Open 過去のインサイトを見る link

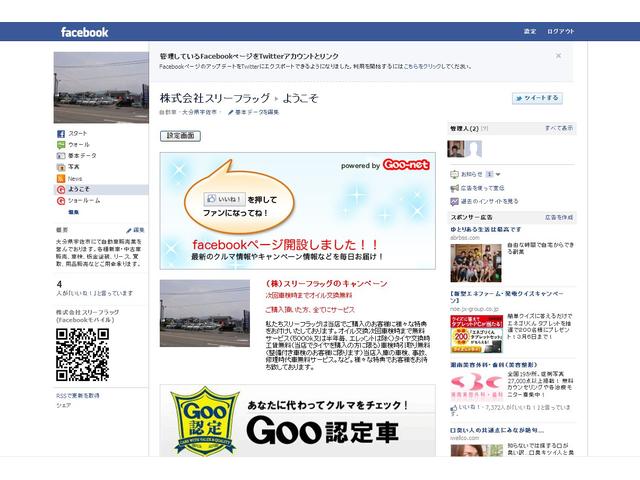pyautogui.click(x=488, y=200)
